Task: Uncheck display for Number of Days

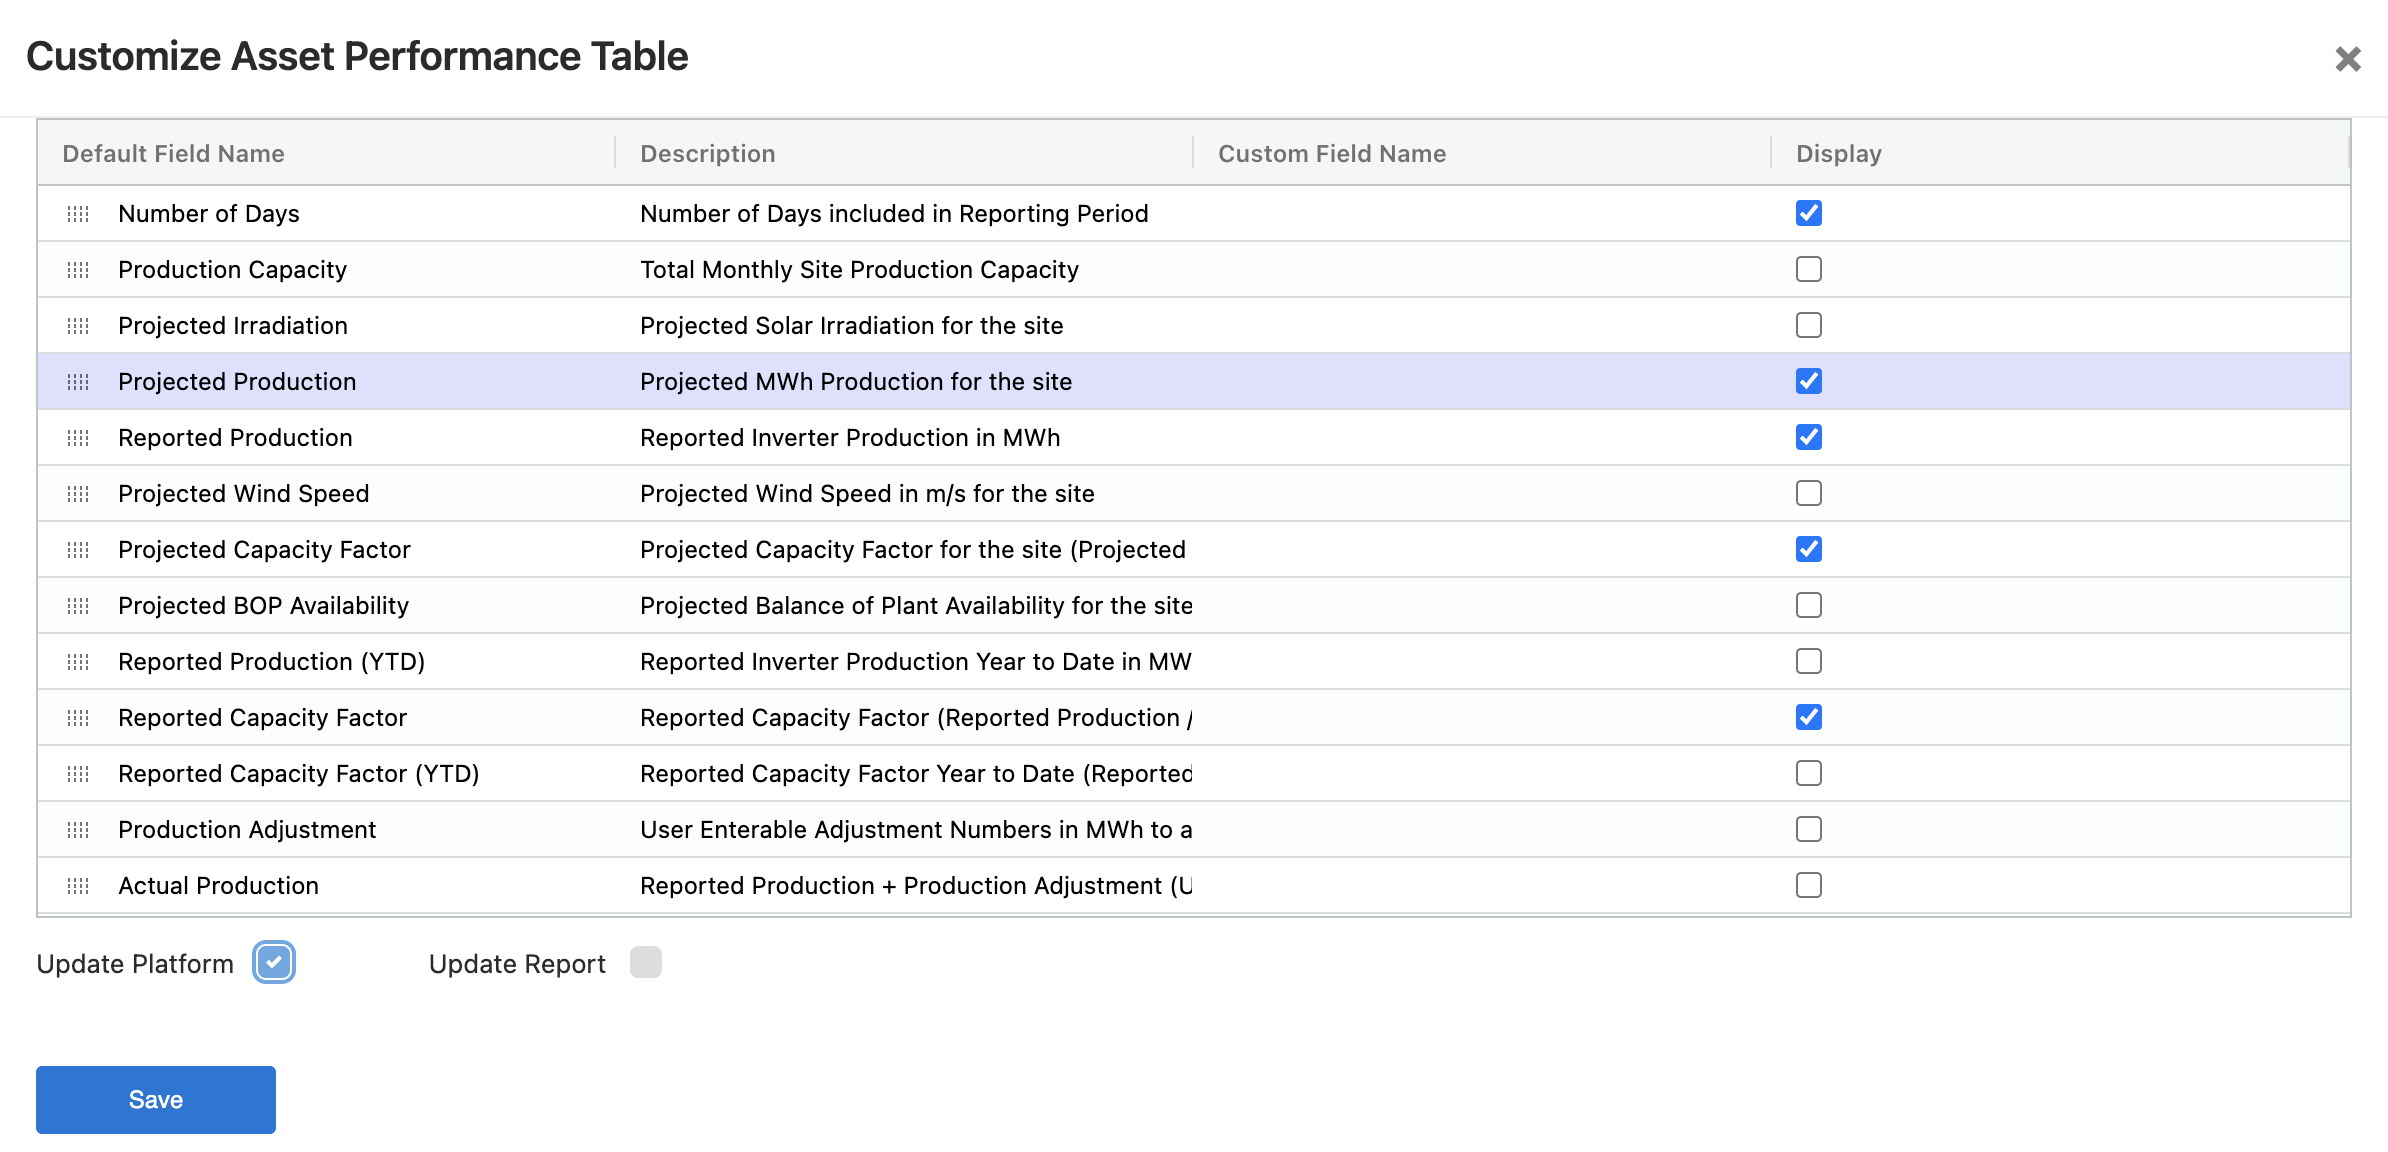Action: click(x=1808, y=213)
